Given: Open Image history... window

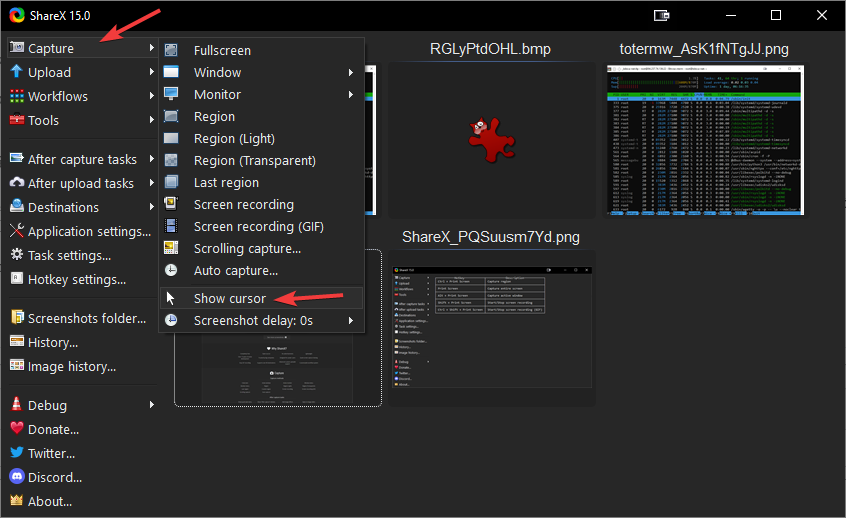Looking at the screenshot, I should coord(72,366).
